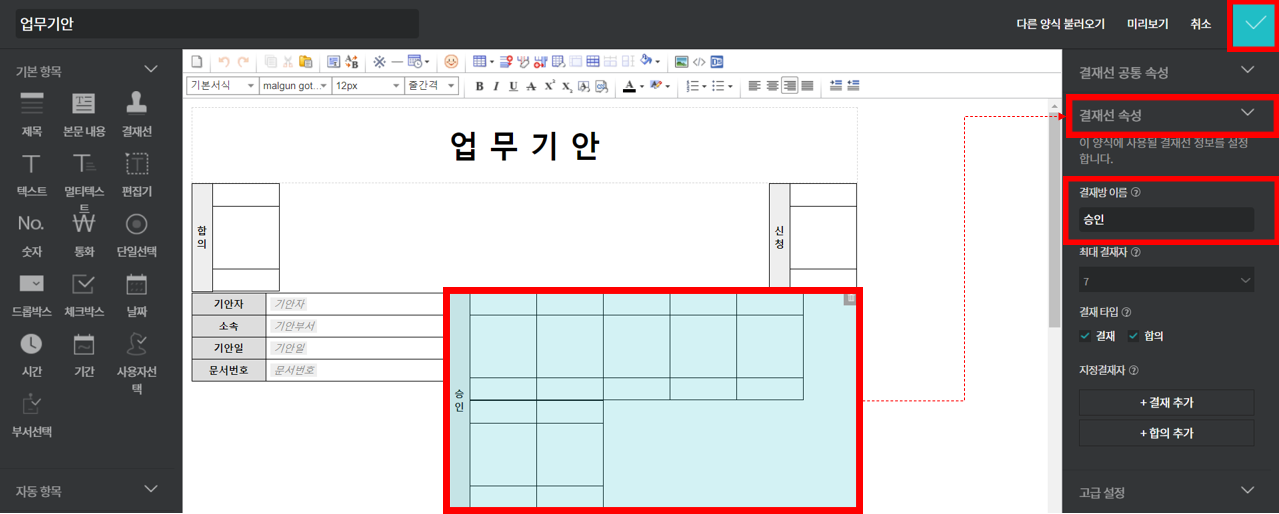Insert an emoticon using smiley icon

[x=451, y=62]
